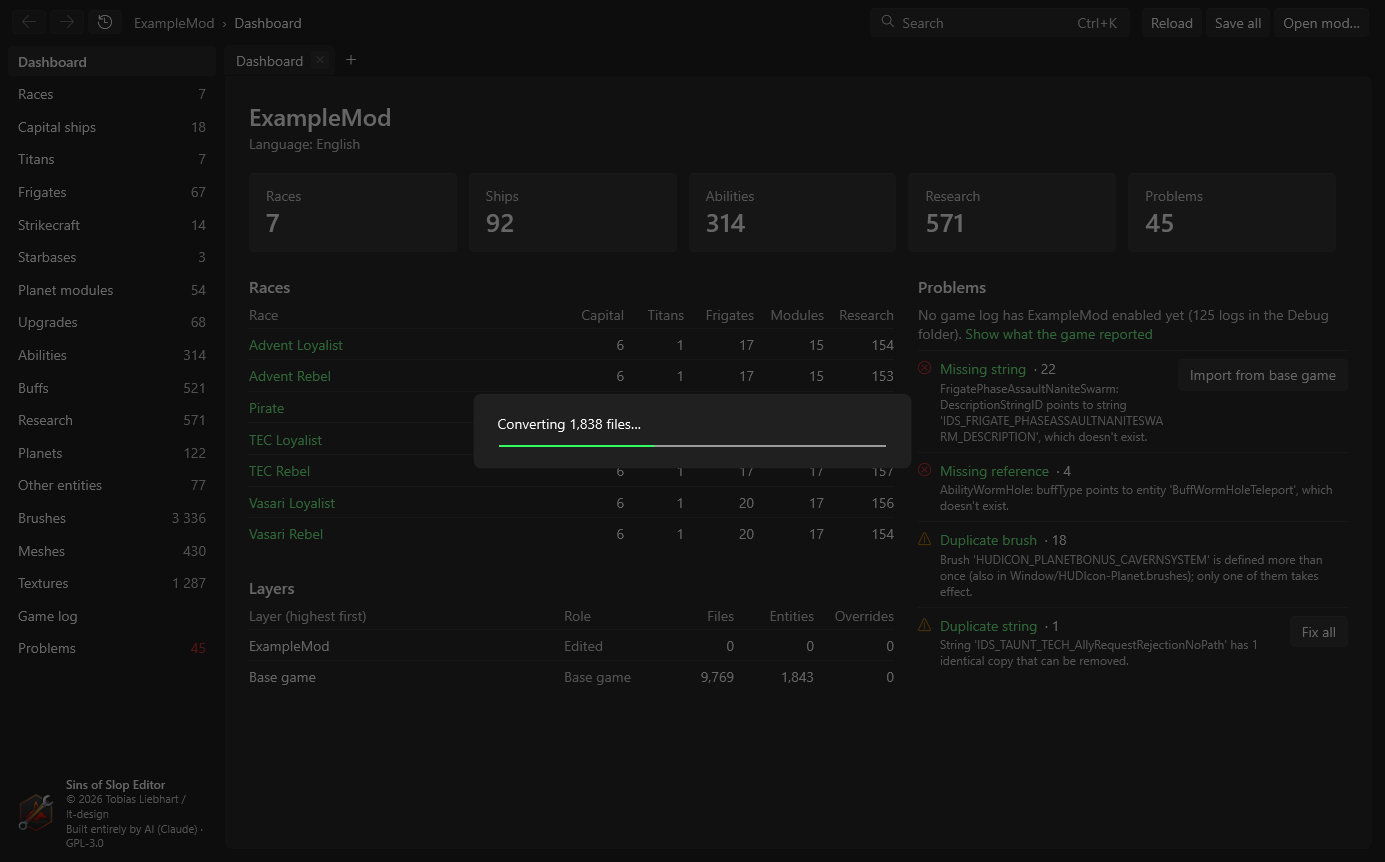Image resolution: width=1385 pixels, height=862 pixels.
Task: Open the navigation history clock icon
Action: (105, 22)
